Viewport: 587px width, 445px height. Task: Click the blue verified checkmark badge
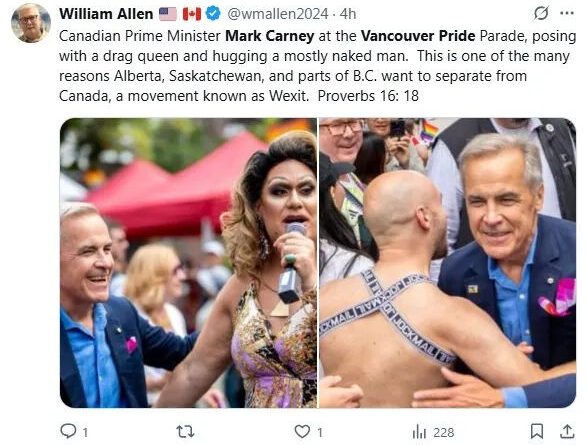213,14
